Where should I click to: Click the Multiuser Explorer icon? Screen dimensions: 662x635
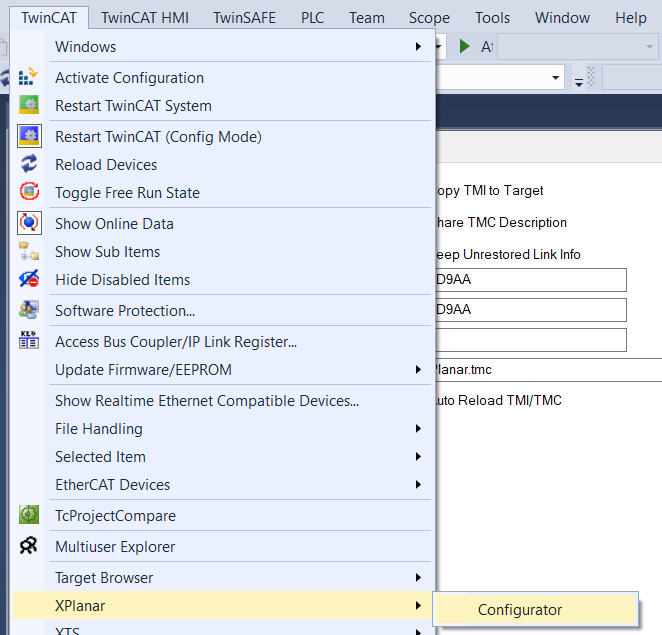[29, 546]
